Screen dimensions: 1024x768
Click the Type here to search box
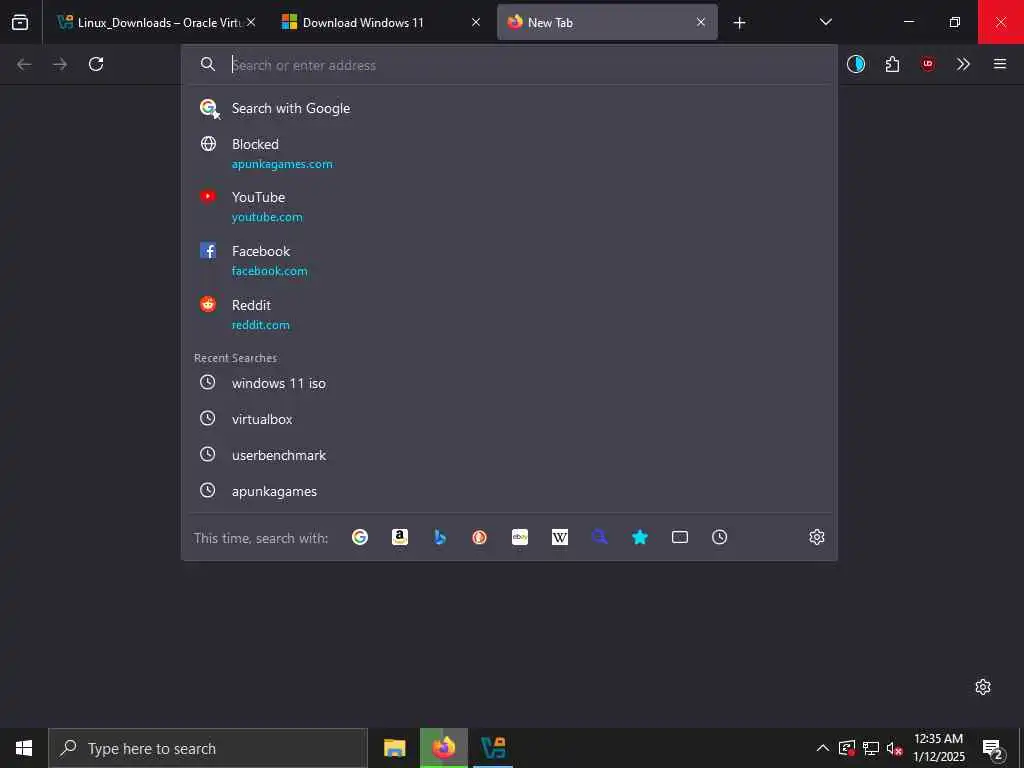point(208,748)
